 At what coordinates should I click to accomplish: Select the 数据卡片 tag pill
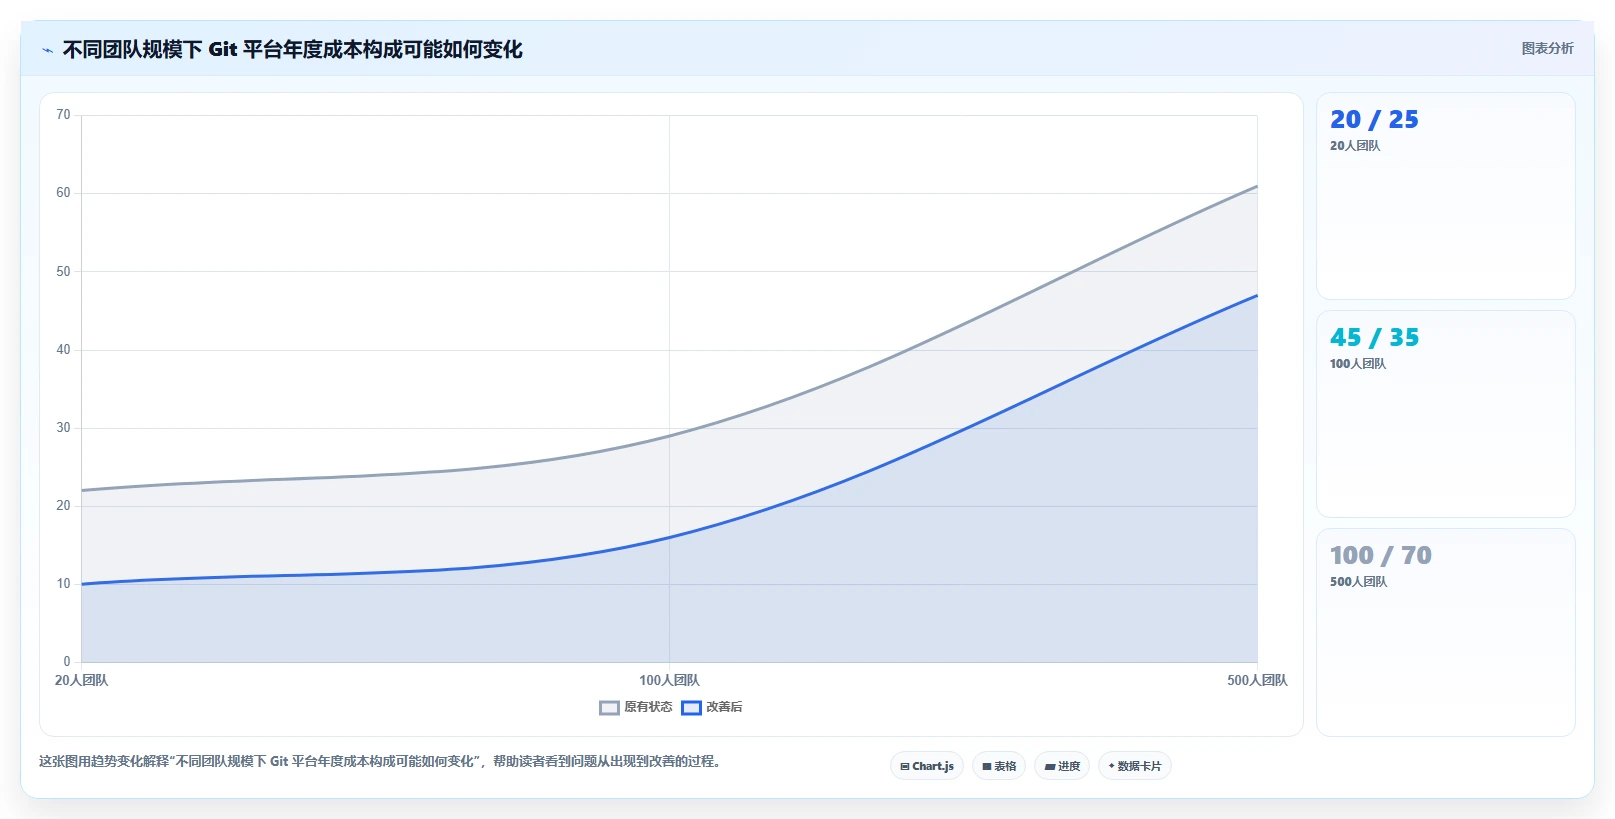click(x=1135, y=766)
